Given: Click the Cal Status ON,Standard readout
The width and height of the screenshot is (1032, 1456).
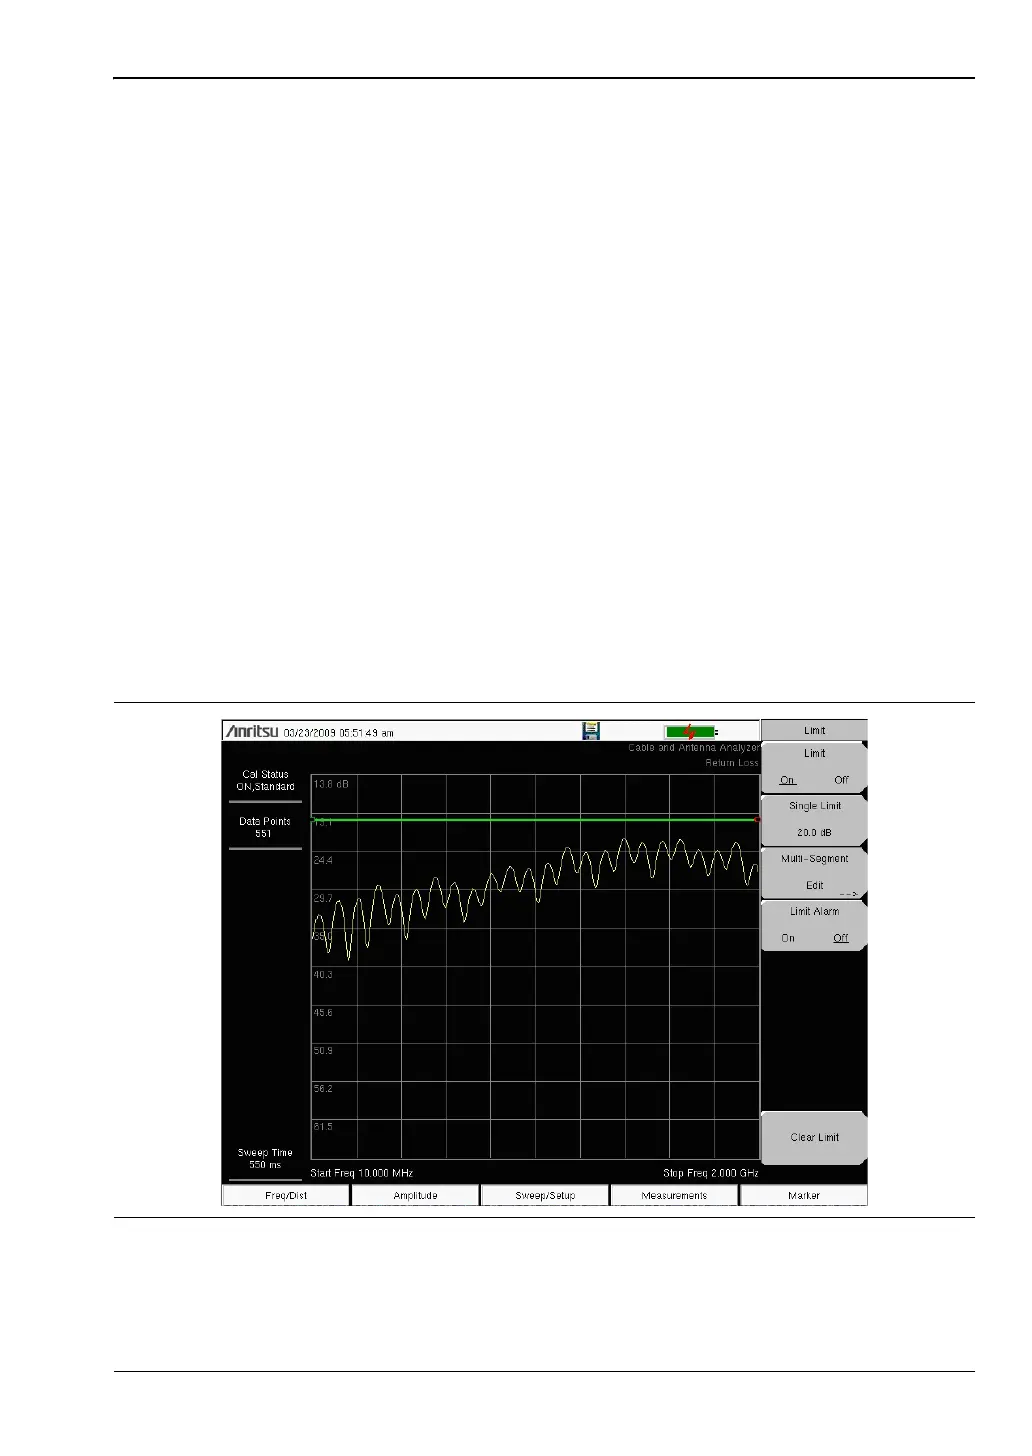Looking at the screenshot, I should (265, 780).
